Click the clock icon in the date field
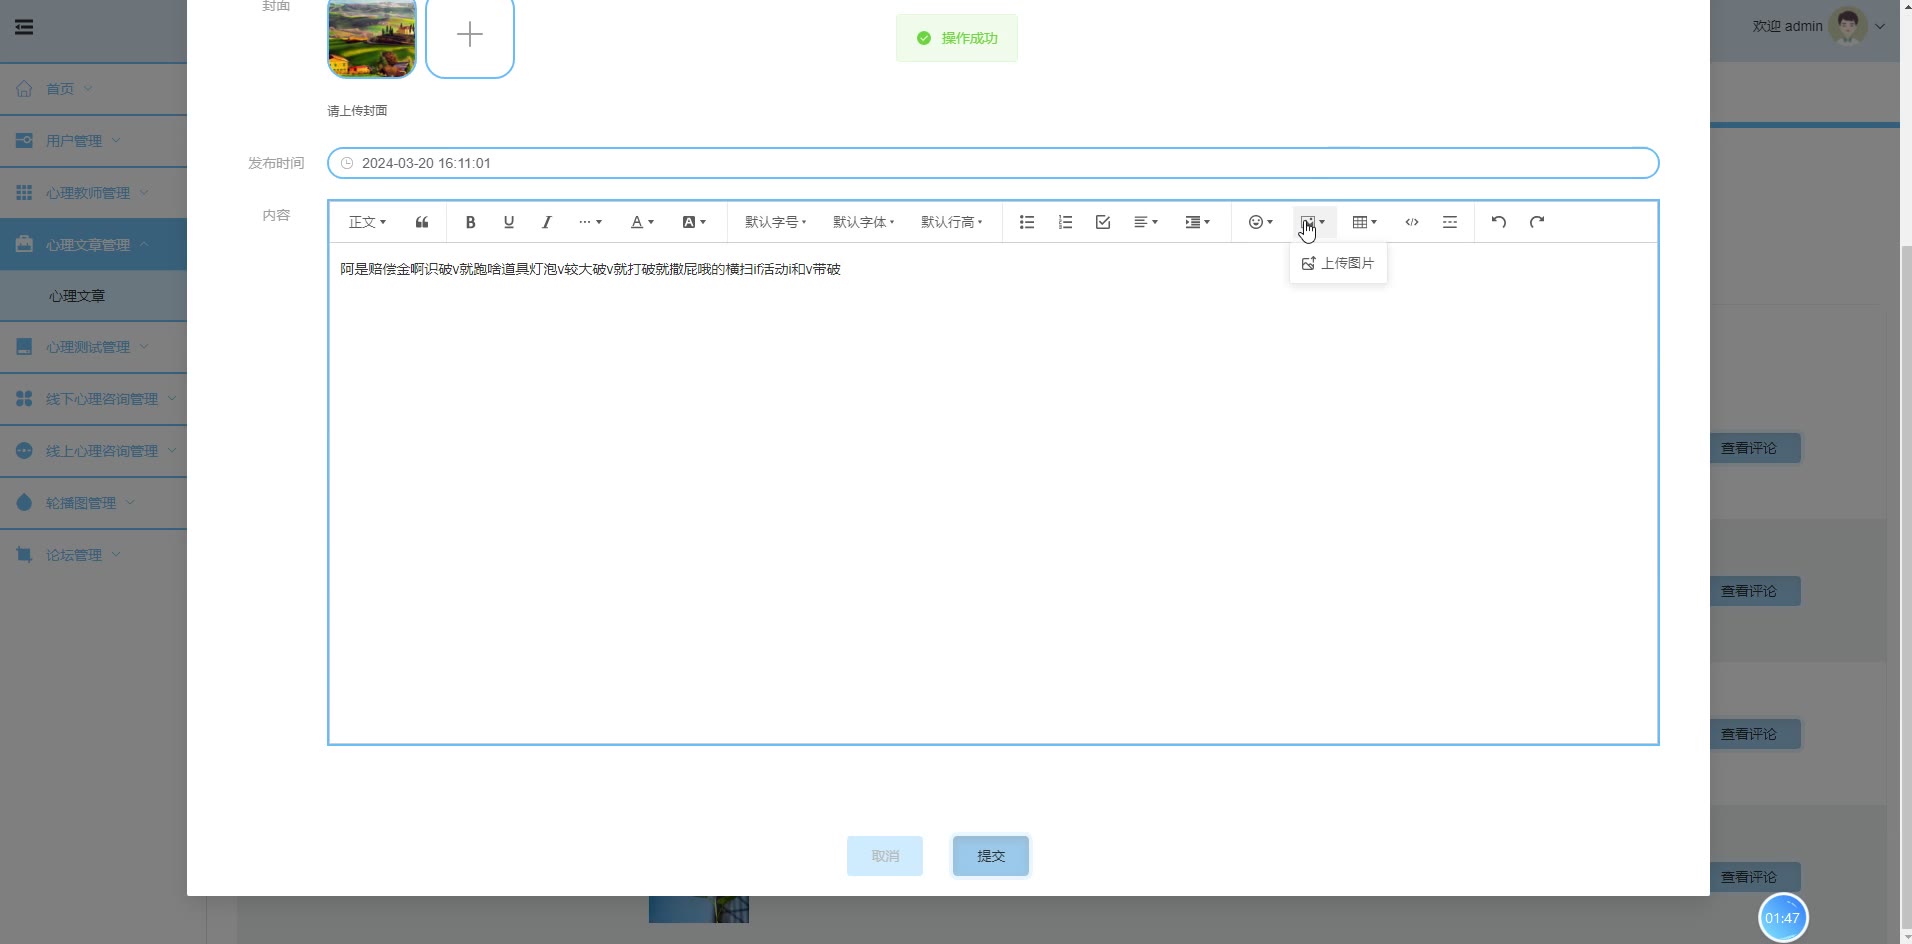 (347, 163)
